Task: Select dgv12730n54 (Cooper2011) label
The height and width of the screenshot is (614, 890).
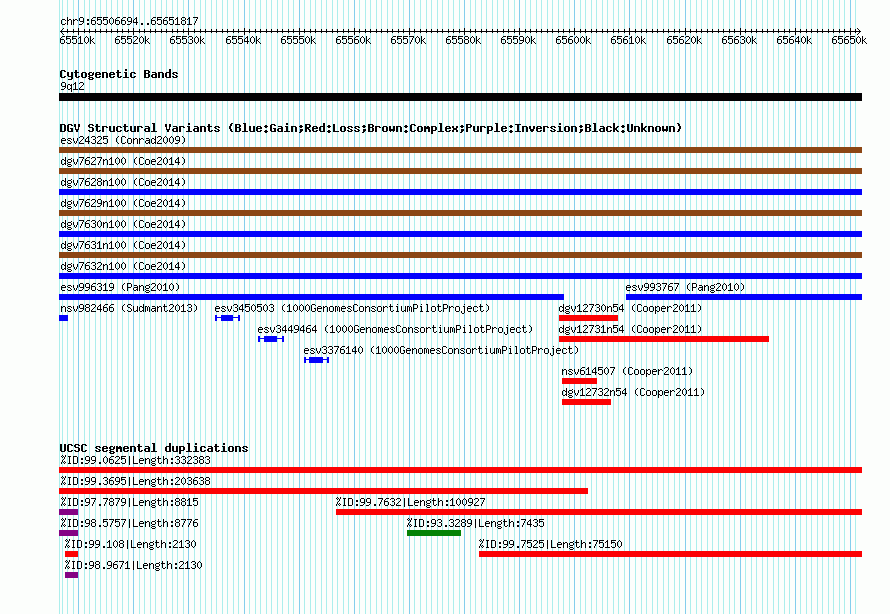Action: (630, 308)
